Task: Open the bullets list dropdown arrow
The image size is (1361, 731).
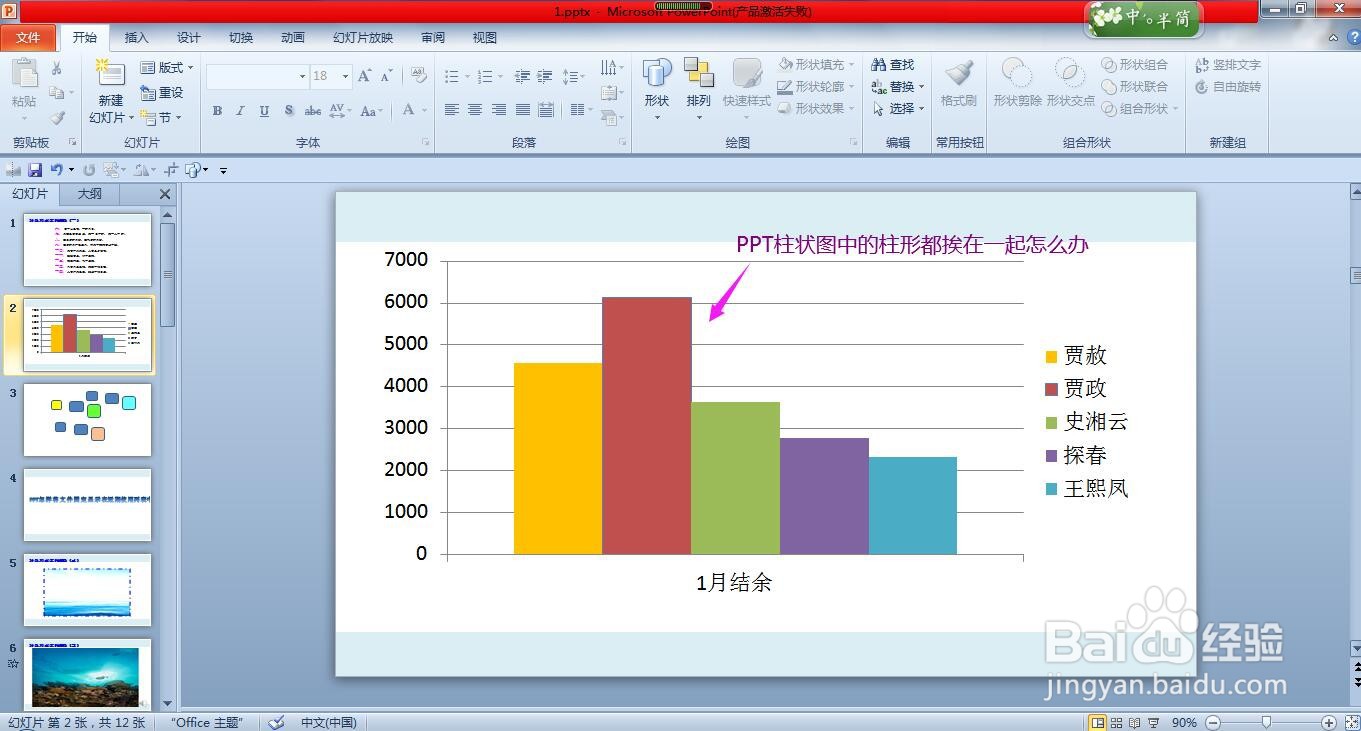Action: 467,76
